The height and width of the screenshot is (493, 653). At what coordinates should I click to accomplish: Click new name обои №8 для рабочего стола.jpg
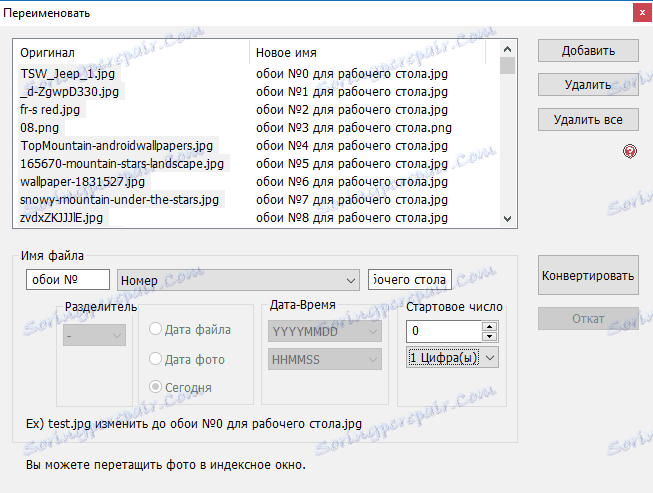pos(352,218)
